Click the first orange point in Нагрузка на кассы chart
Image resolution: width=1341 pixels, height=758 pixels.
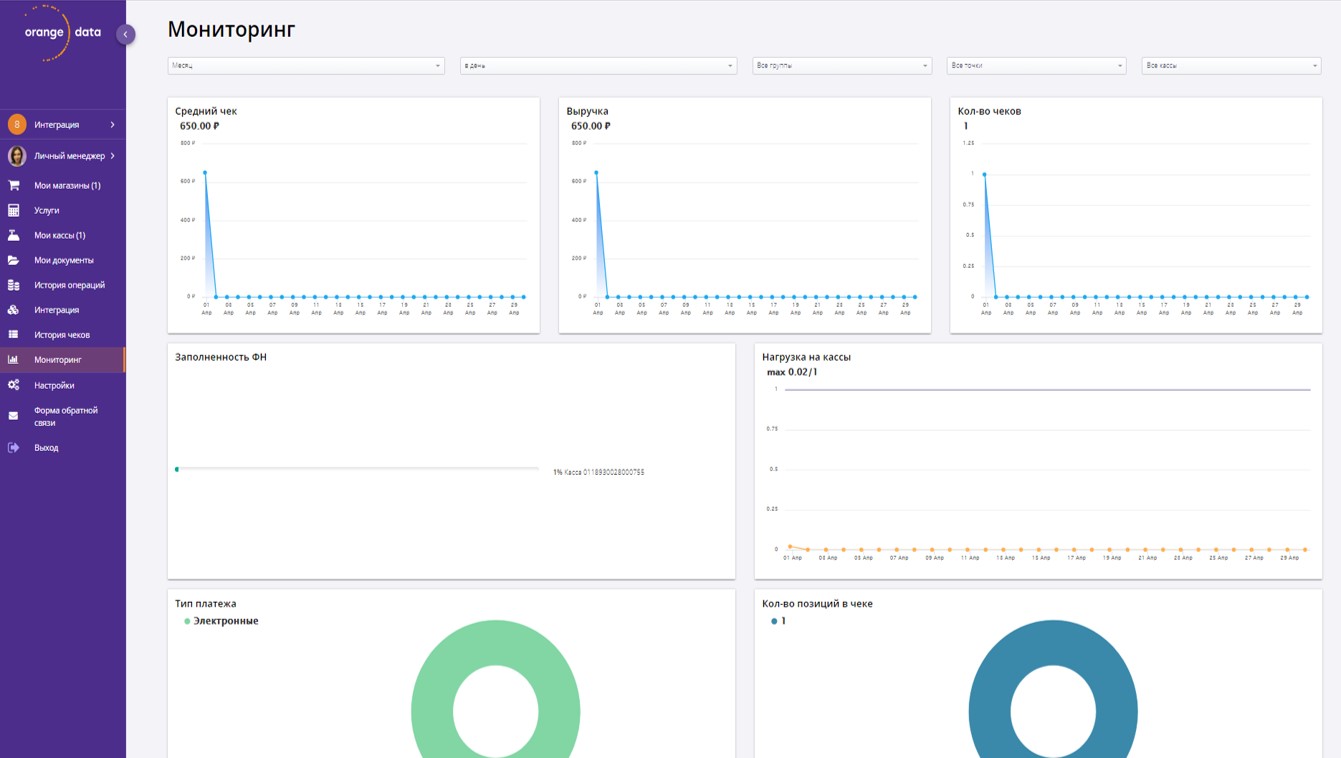(x=790, y=547)
